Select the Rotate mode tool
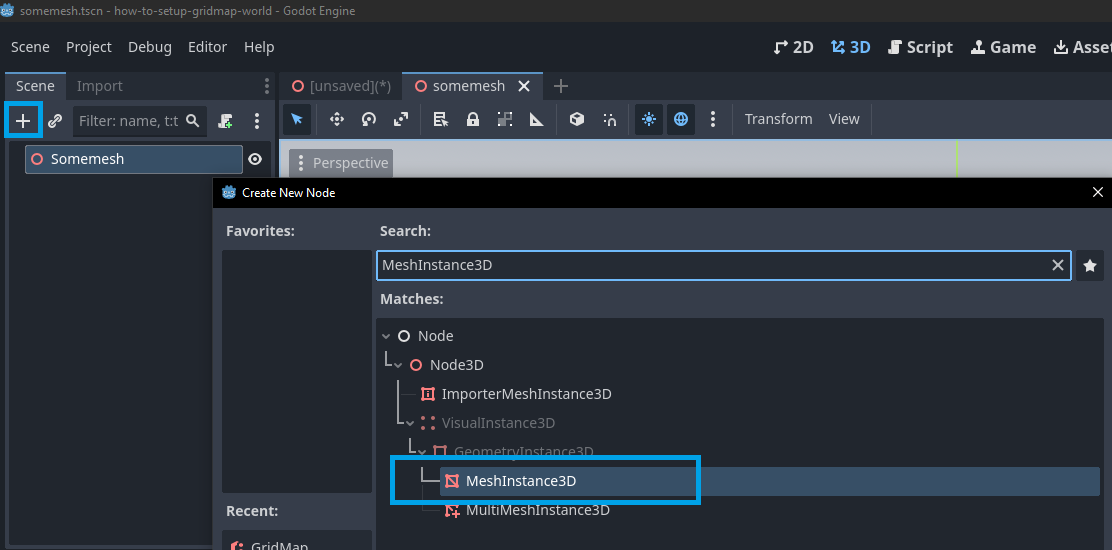Viewport: 1112px width, 550px height. tap(369, 119)
